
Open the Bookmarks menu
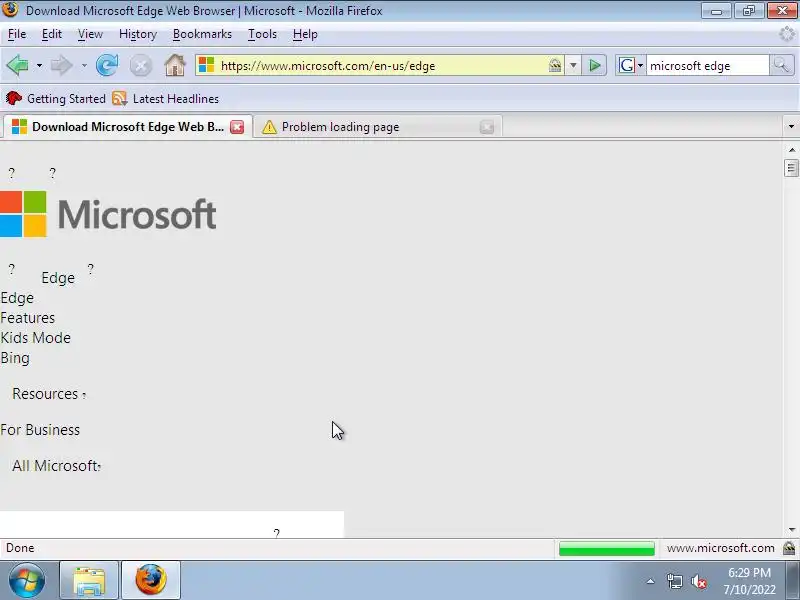pos(202,34)
